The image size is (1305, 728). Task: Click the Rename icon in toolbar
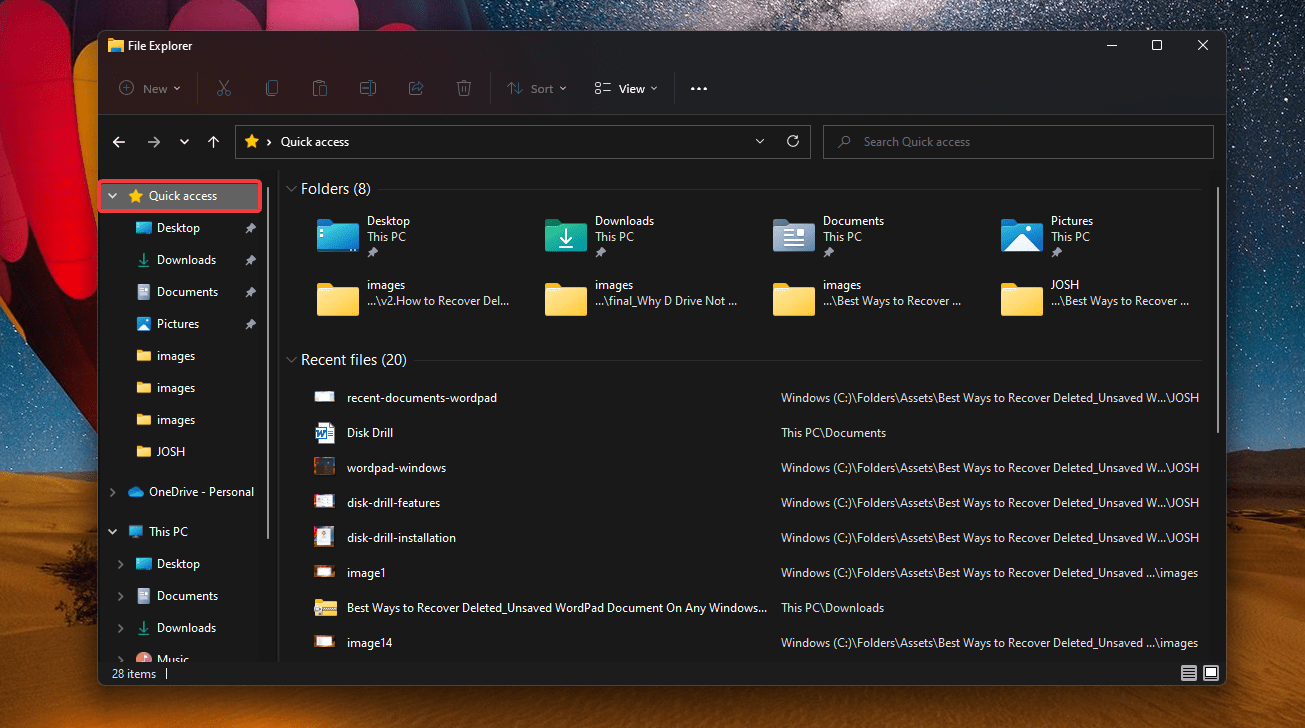coord(368,88)
